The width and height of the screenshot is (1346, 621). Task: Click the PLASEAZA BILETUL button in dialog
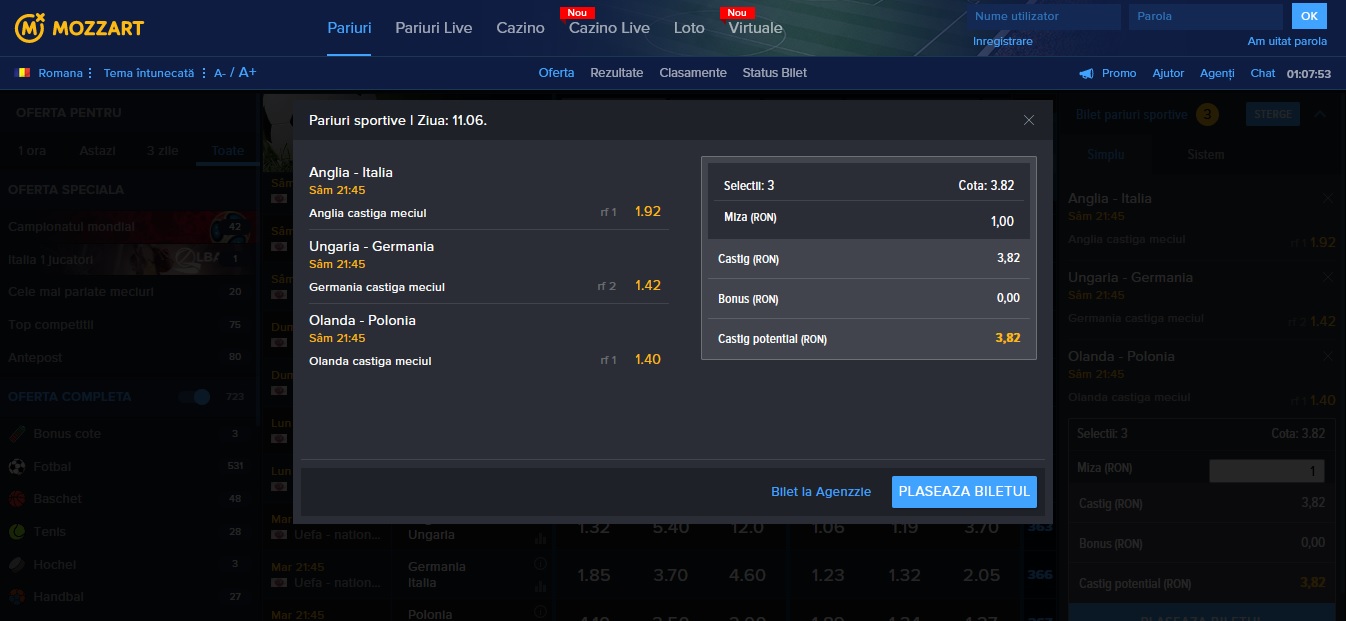[964, 492]
